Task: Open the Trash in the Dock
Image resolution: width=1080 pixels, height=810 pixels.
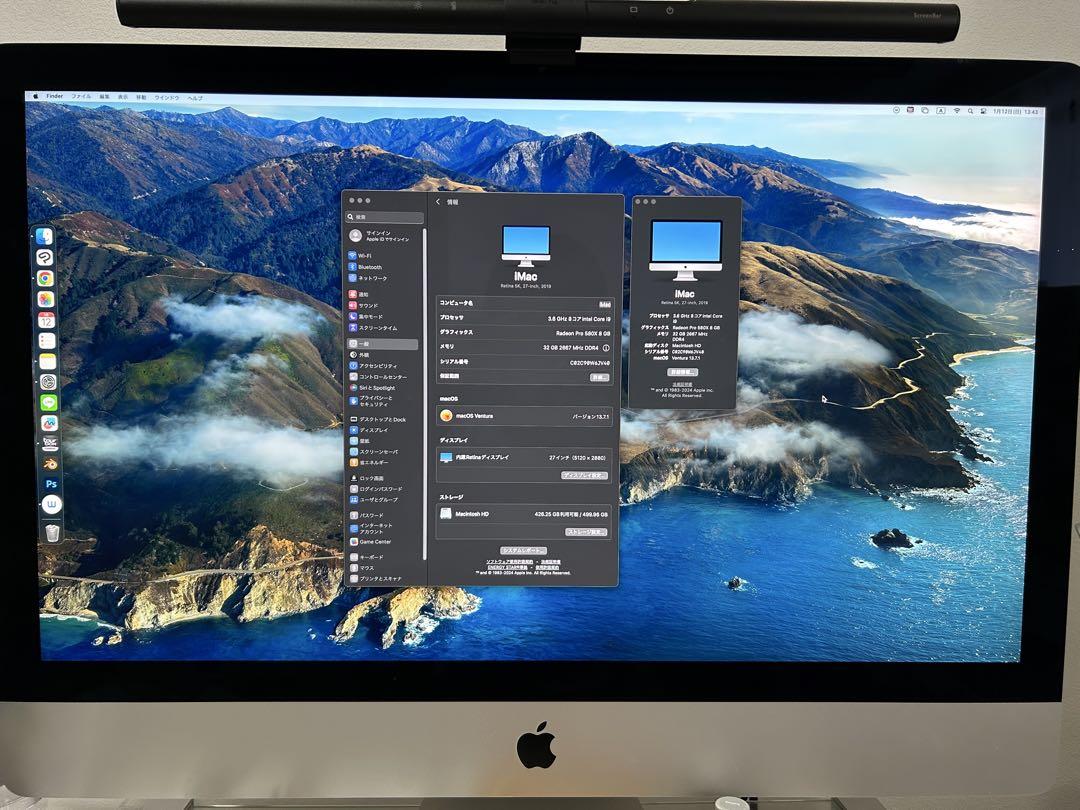Action: click(x=52, y=532)
